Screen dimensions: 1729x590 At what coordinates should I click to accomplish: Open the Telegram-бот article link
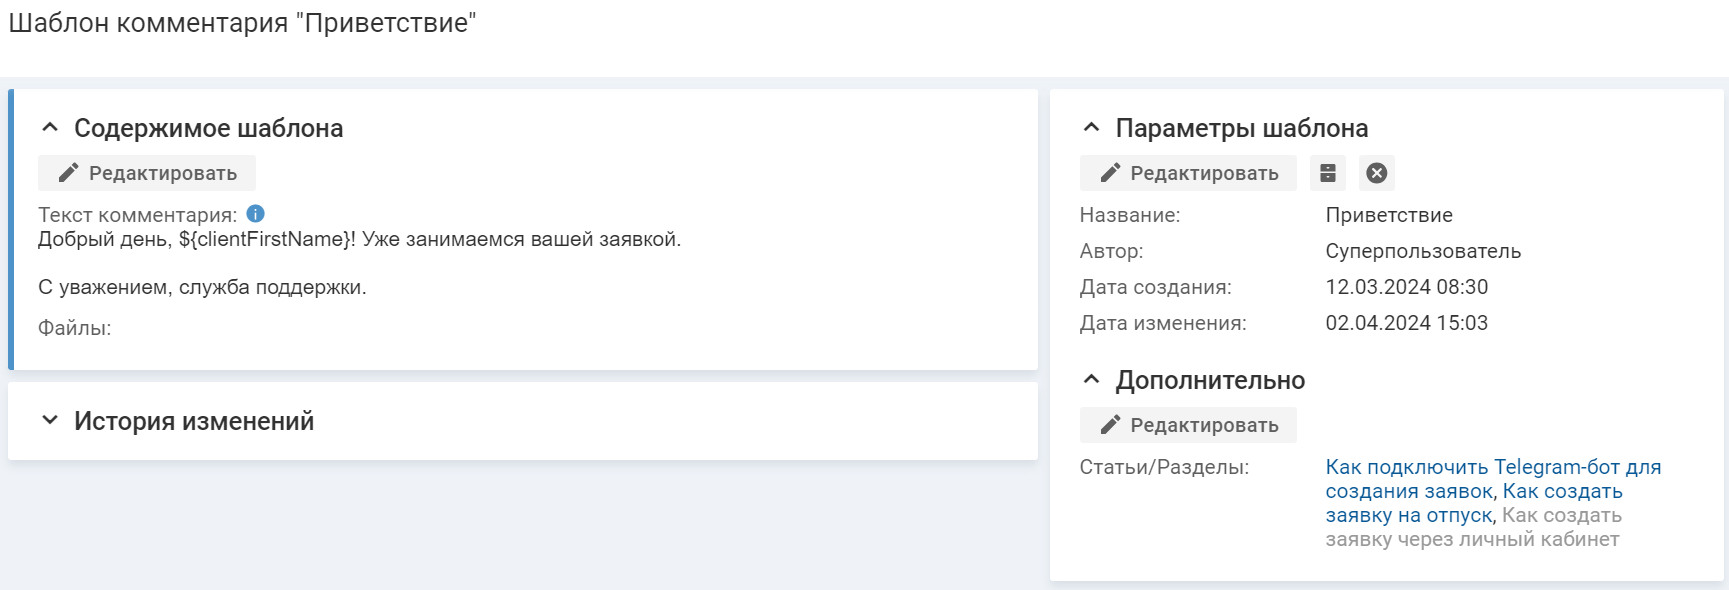point(1492,467)
